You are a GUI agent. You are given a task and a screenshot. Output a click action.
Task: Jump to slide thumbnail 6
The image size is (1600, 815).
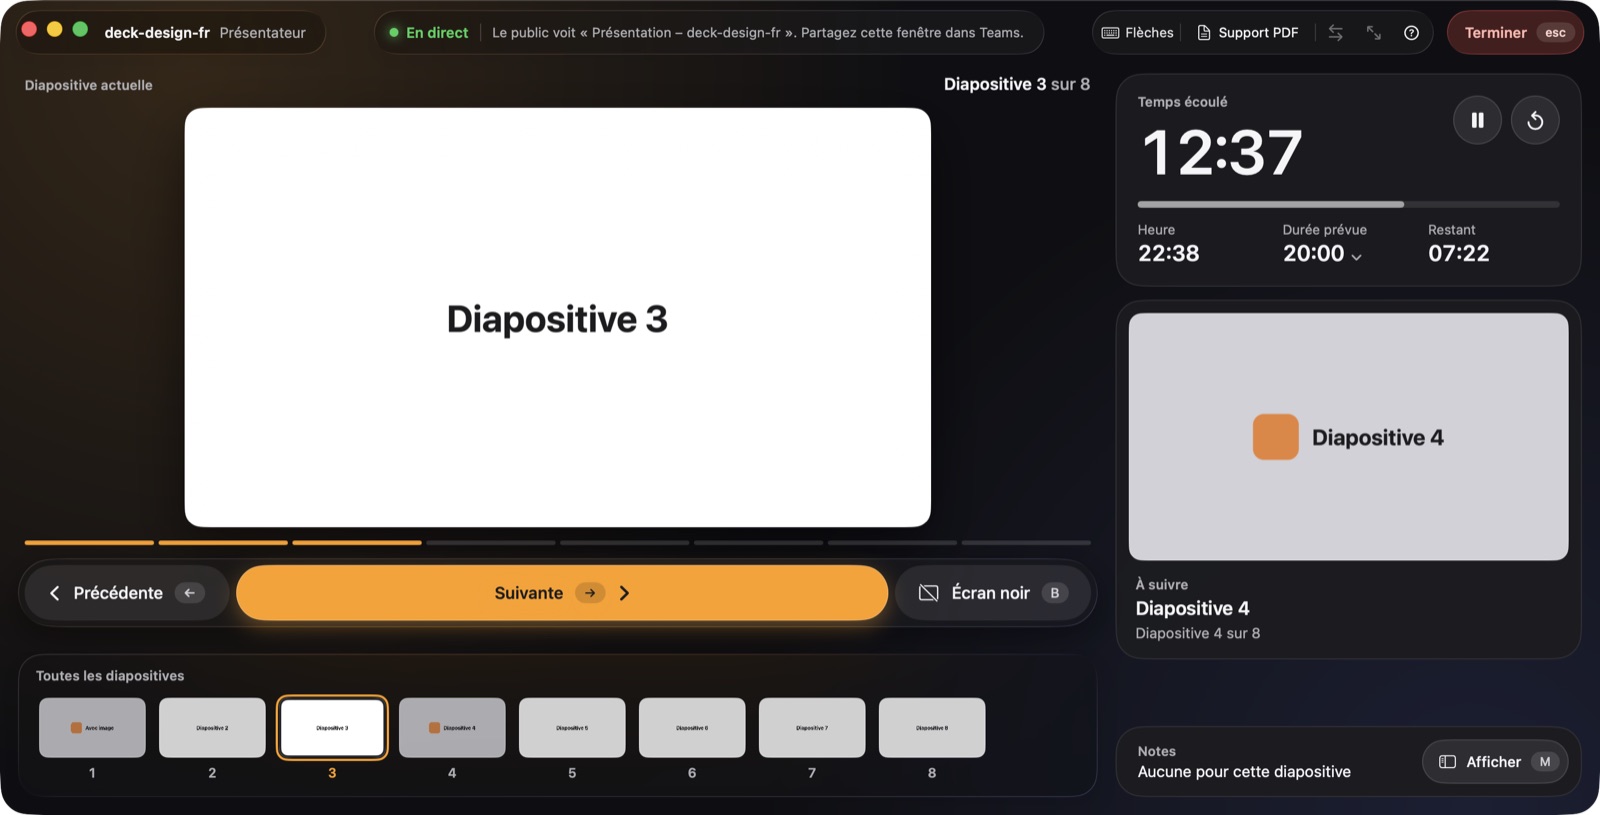(692, 728)
